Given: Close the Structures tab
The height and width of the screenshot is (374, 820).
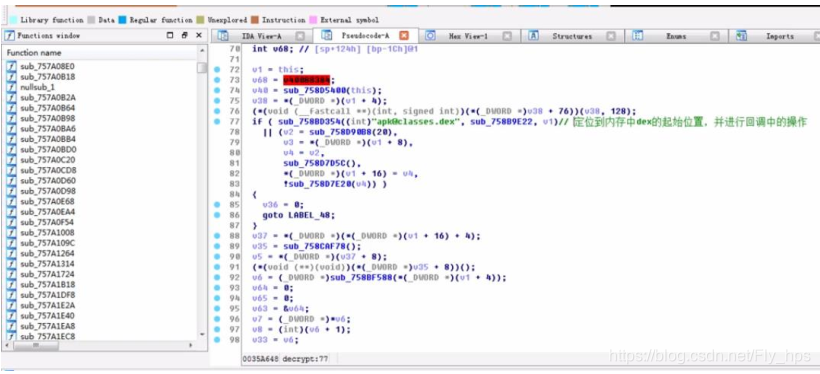Looking at the screenshot, I should (611, 36).
